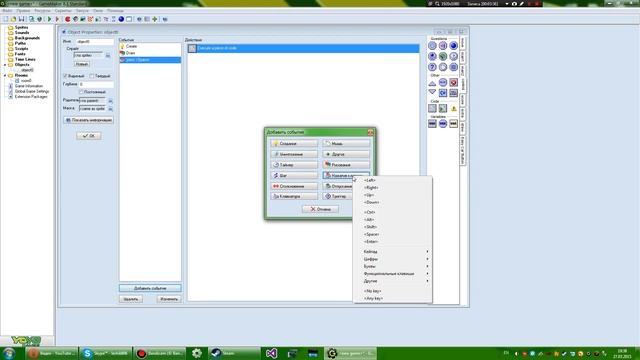
Task: Select the Check Object blue ball action
Action: [x=453, y=46]
